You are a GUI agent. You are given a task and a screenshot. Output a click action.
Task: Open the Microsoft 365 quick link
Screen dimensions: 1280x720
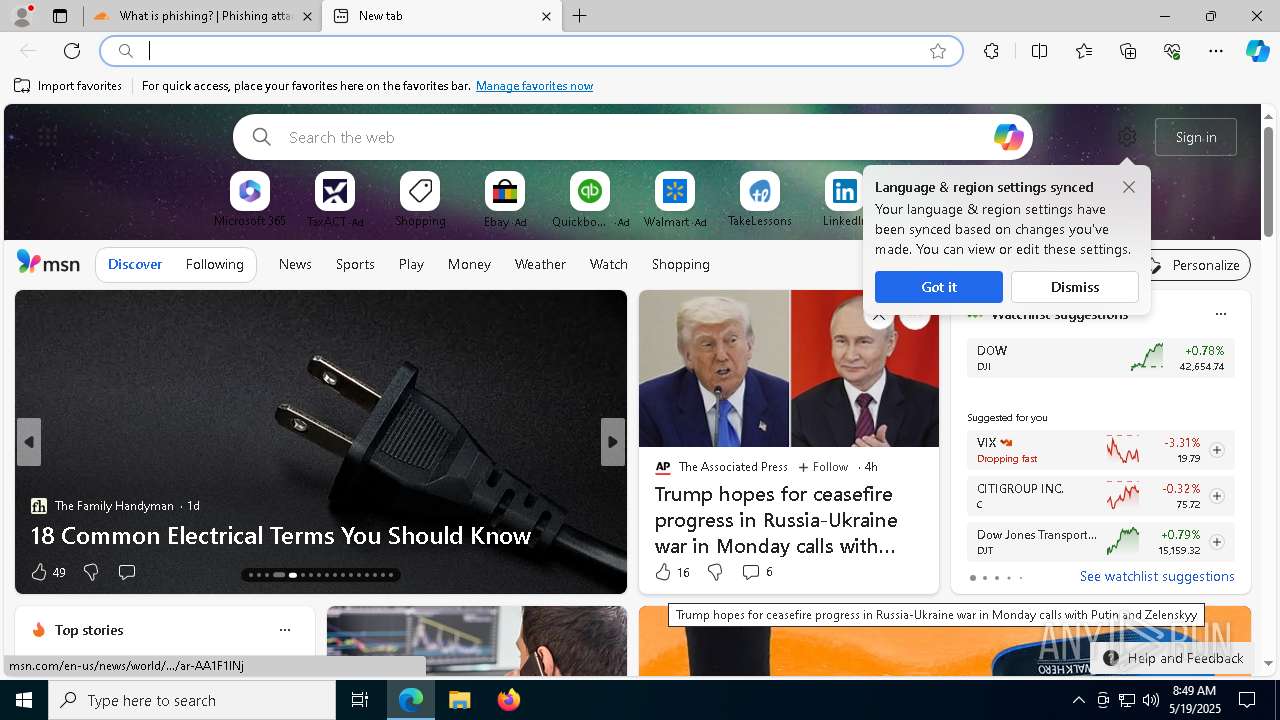coord(250,199)
